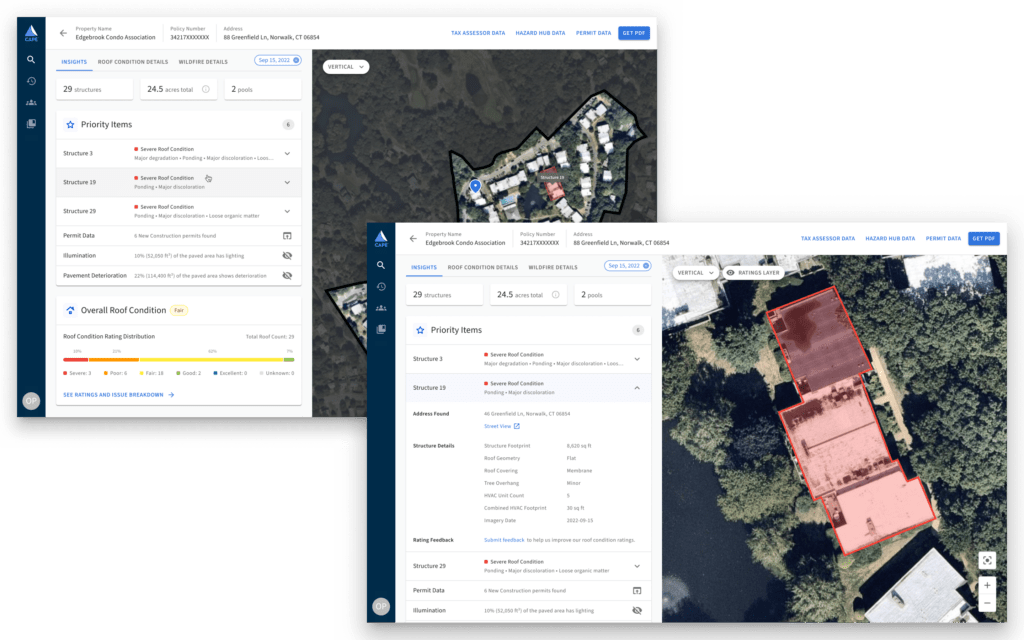
Task: Click the recenter map icon
Action: coord(987,560)
